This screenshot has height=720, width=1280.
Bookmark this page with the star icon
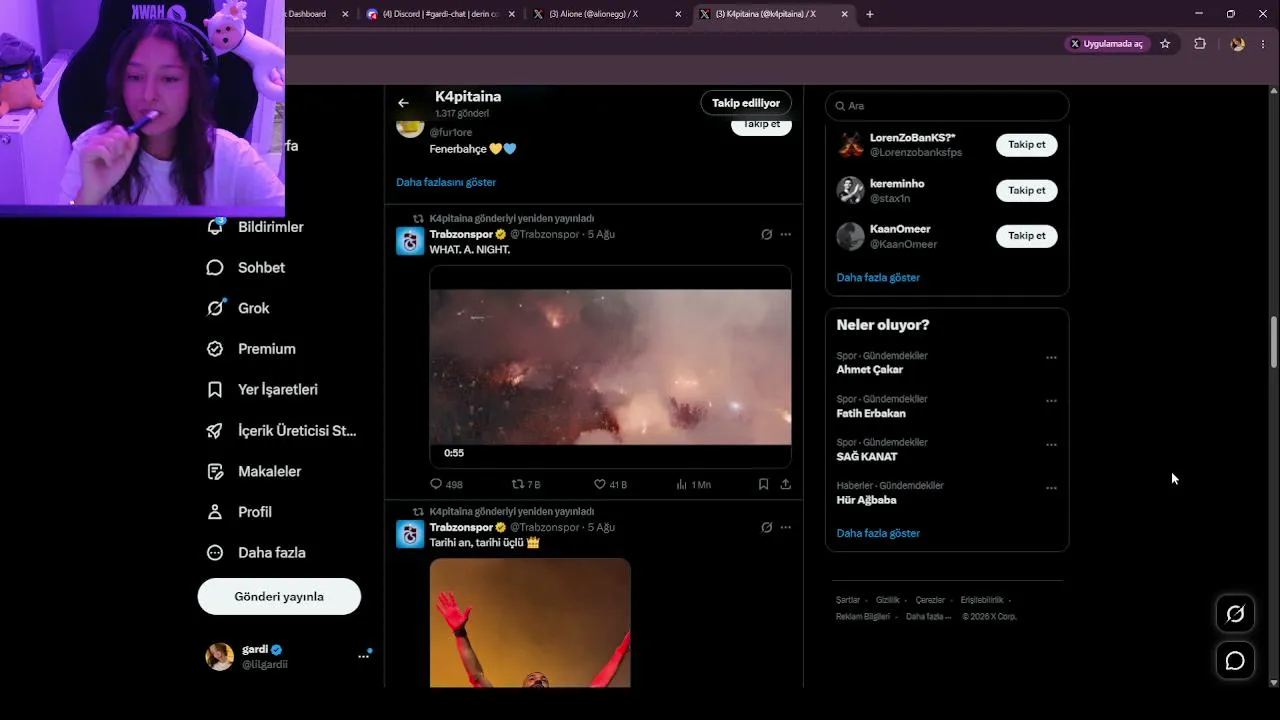(1165, 44)
